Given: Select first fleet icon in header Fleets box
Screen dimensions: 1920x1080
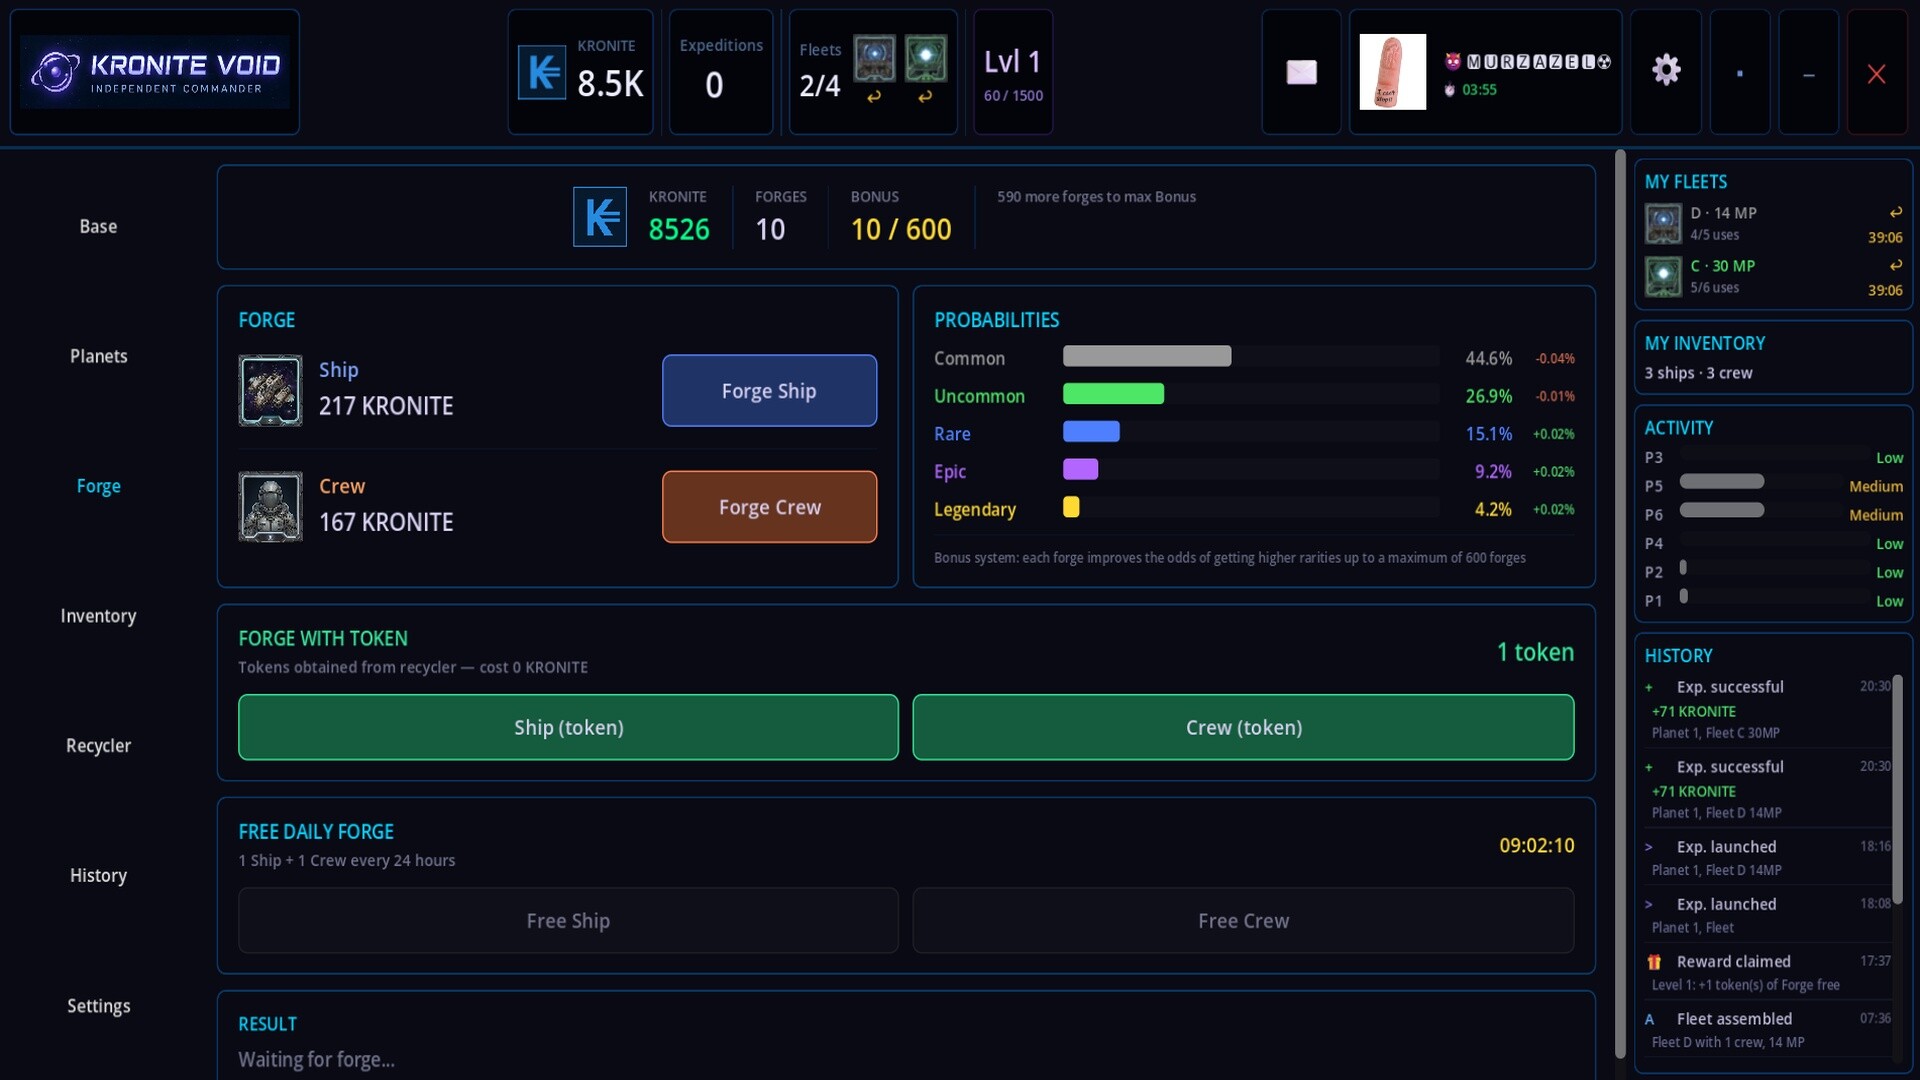Looking at the screenshot, I should click(874, 59).
